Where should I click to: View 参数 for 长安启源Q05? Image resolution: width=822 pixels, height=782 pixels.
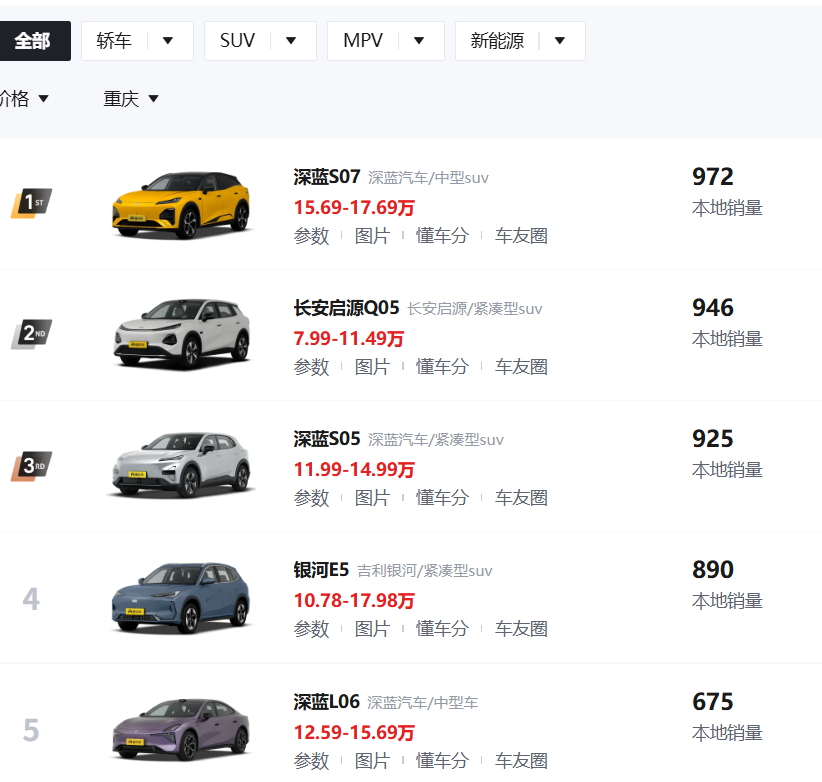tap(311, 367)
